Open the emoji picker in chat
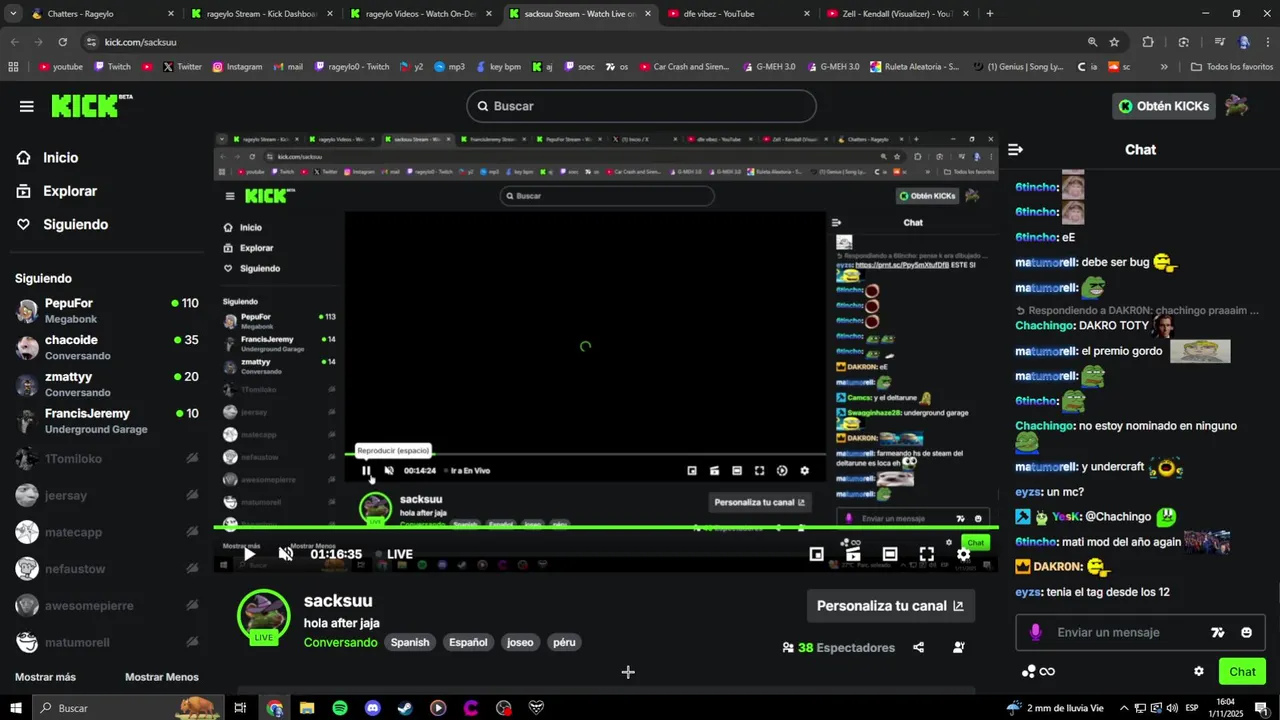The width and height of the screenshot is (1280, 720). (x=1246, y=632)
